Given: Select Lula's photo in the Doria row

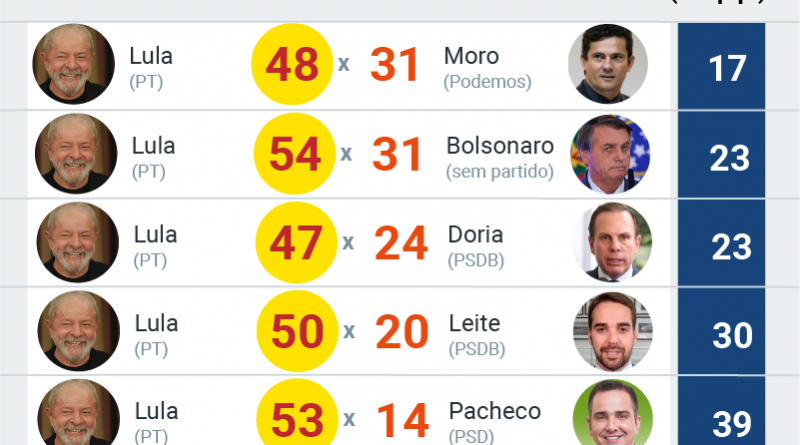Looking at the screenshot, I should [x=77, y=243].
